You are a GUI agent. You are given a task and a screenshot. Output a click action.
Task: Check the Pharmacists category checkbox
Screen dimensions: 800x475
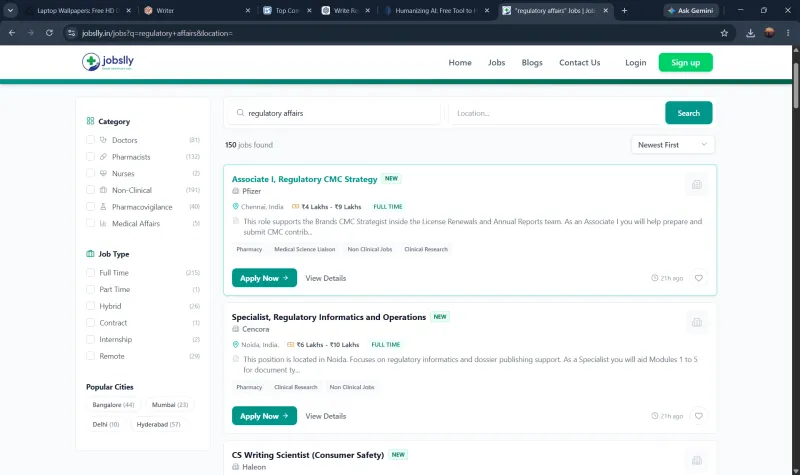(x=90, y=157)
